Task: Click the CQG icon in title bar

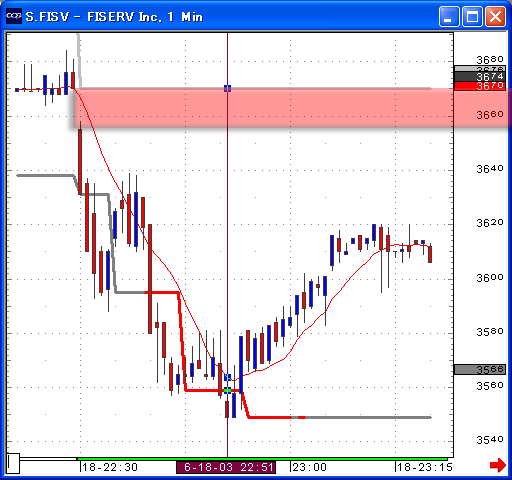Action: (14, 16)
